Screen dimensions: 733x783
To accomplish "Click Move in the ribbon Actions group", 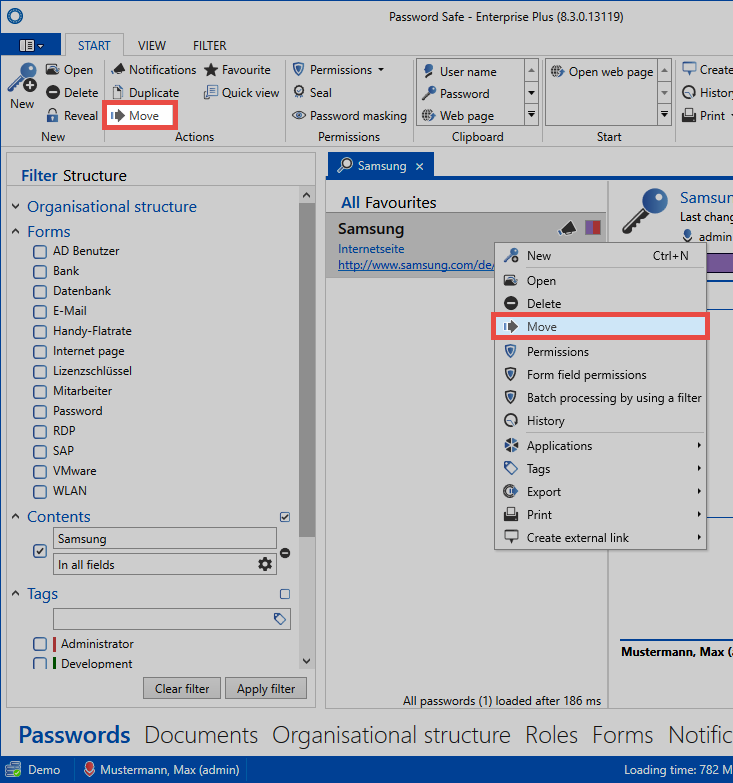I will pos(139,115).
